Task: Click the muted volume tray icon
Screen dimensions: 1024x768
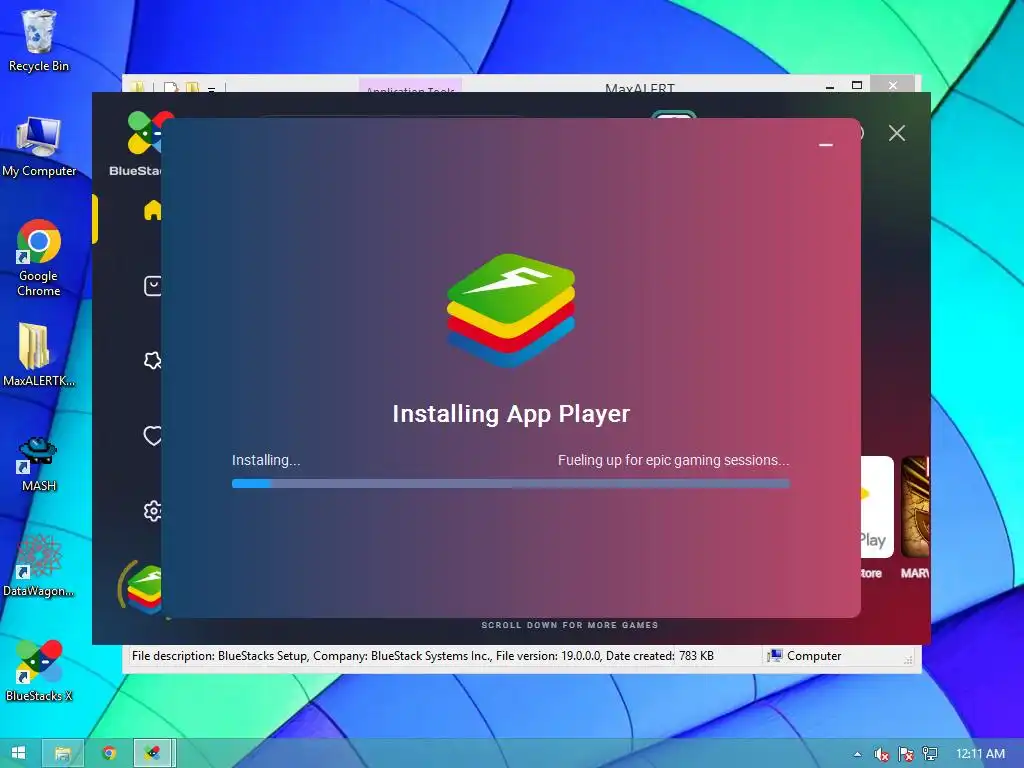Action: (x=882, y=754)
